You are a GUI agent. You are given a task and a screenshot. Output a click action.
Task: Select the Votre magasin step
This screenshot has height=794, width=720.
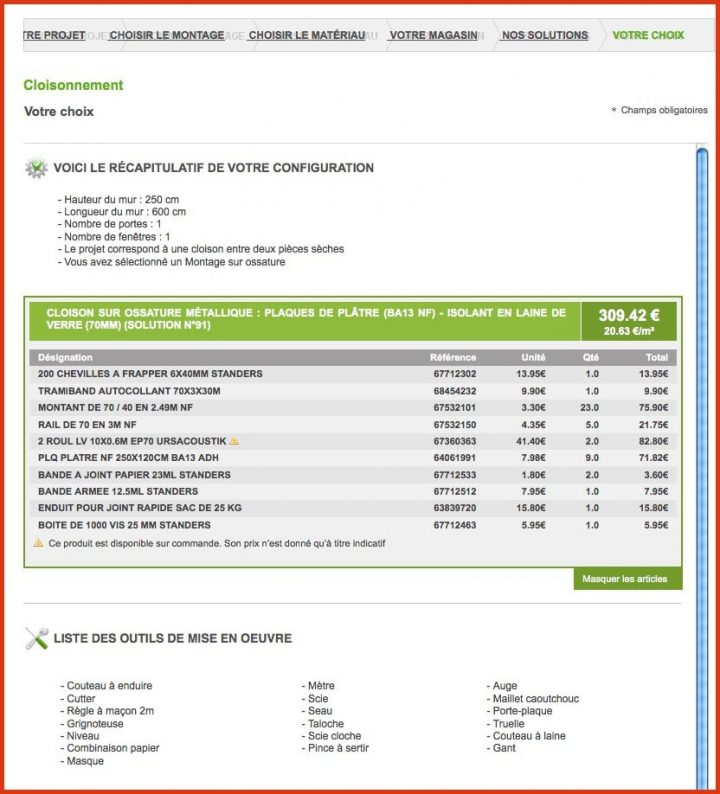point(435,35)
